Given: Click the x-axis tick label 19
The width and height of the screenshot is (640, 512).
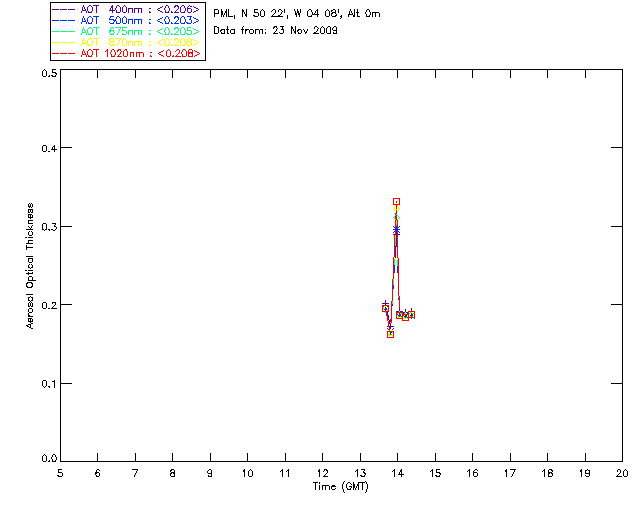Looking at the screenshot, I should (x=585, y=473).
